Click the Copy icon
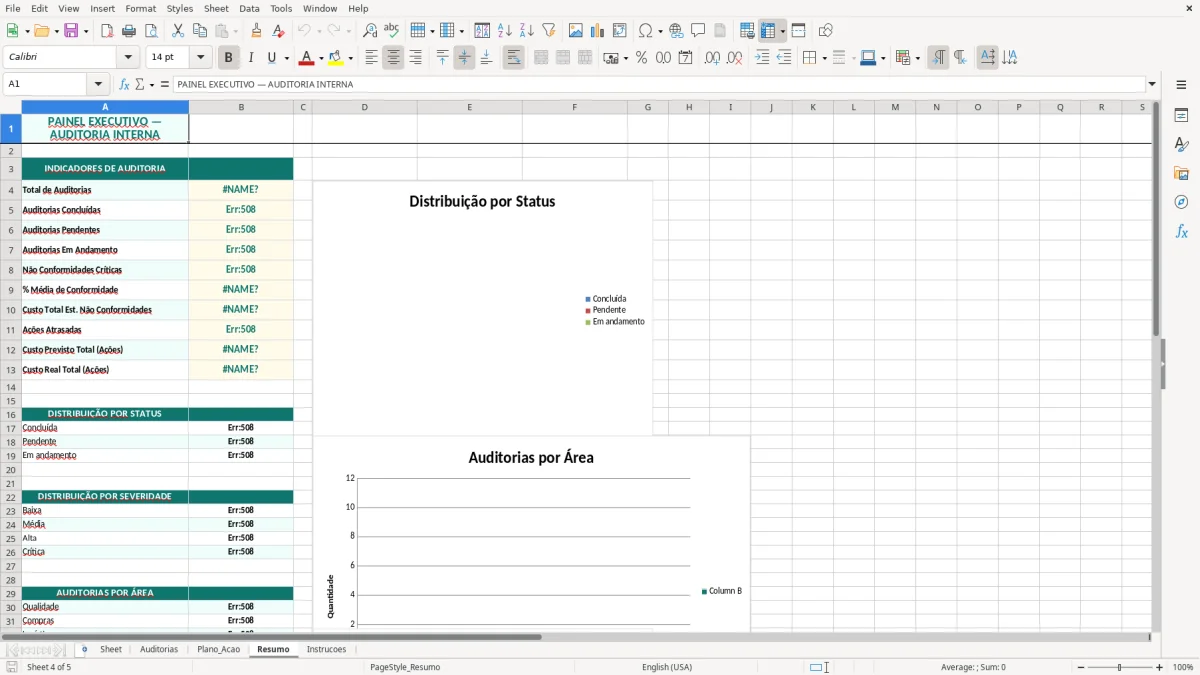Image resolution: width=1200 pixels, height=675 pixels. (199, 31)
